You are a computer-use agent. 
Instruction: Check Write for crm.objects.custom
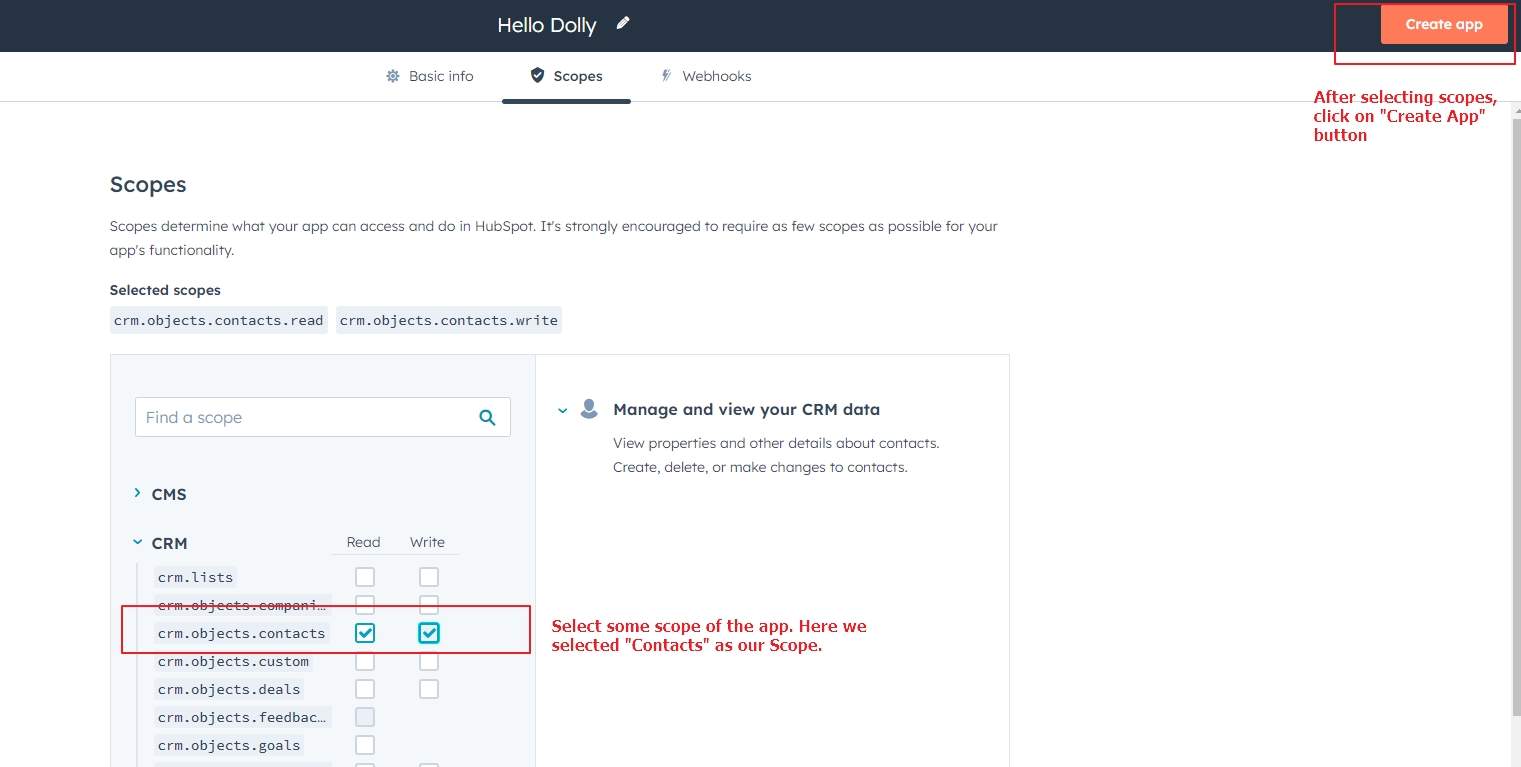429,661
